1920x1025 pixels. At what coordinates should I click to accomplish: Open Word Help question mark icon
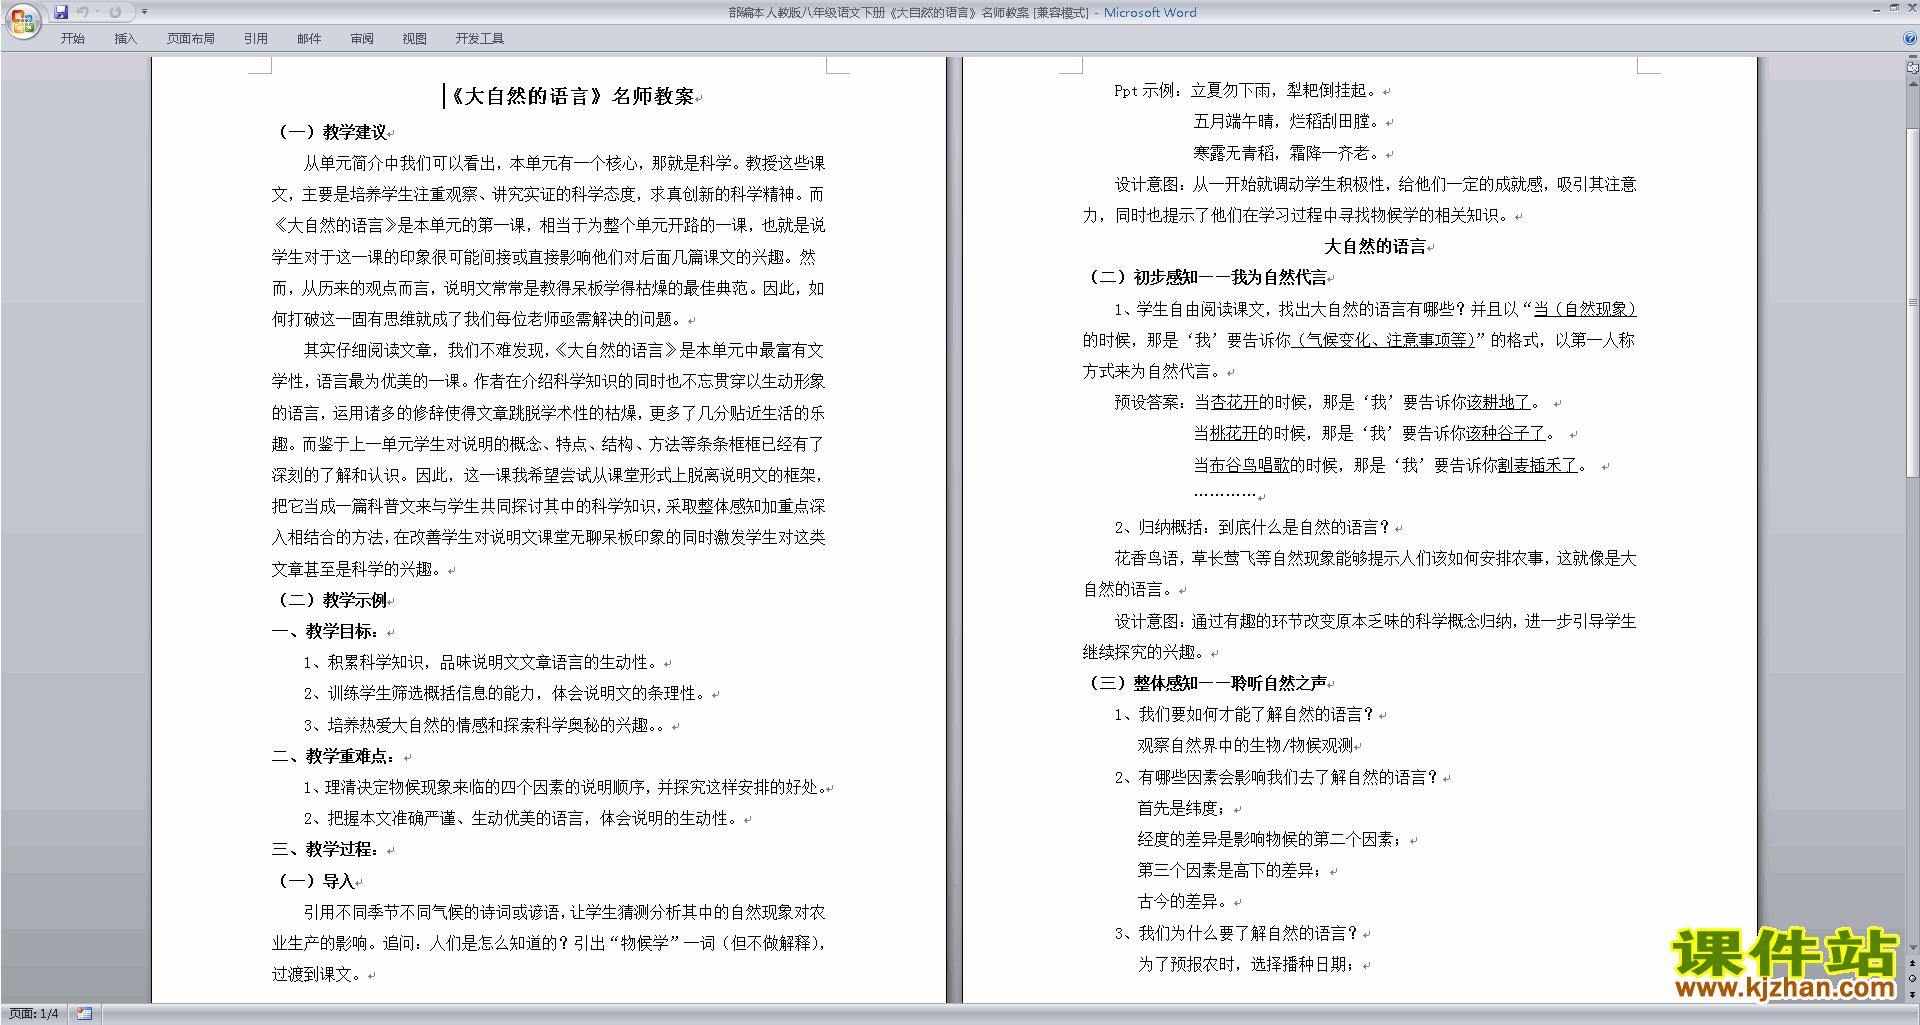[x=1910, y=38]
